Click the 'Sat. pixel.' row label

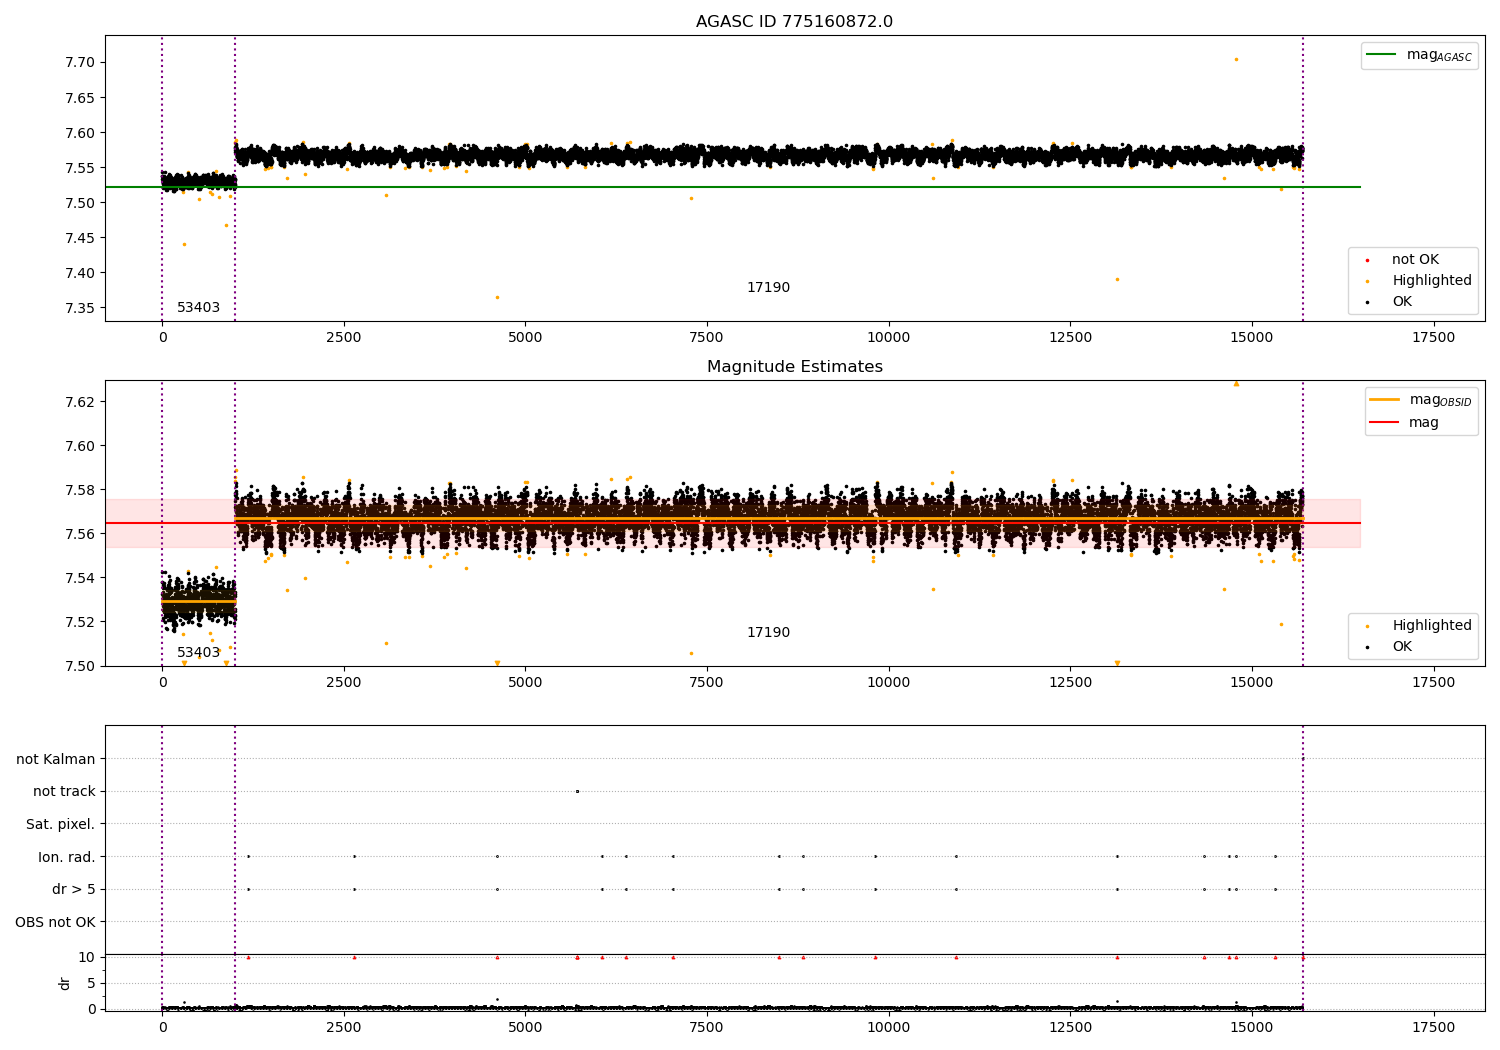(61, 825)
